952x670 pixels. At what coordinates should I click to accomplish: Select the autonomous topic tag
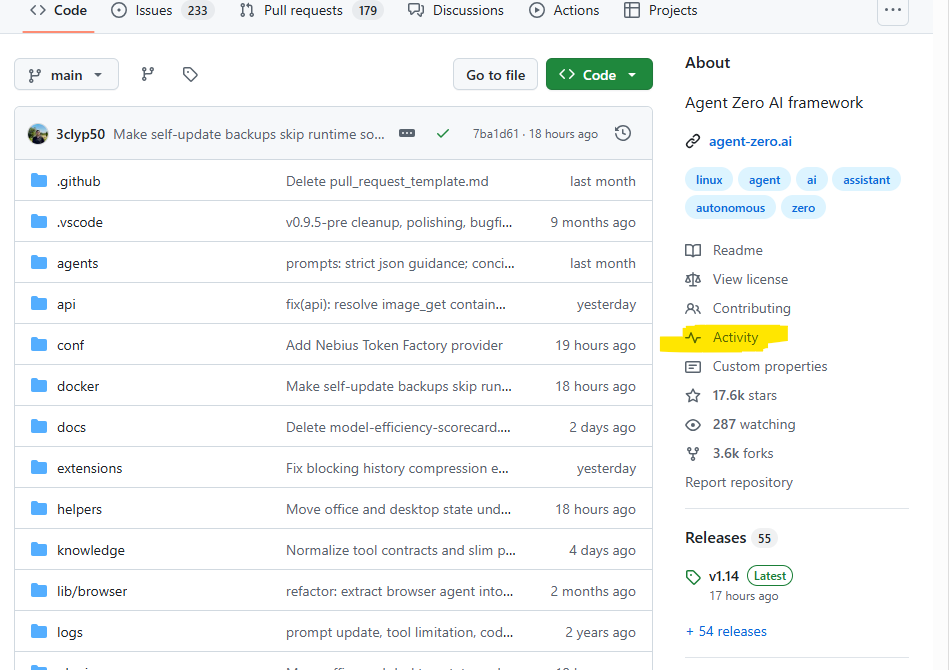730,208
